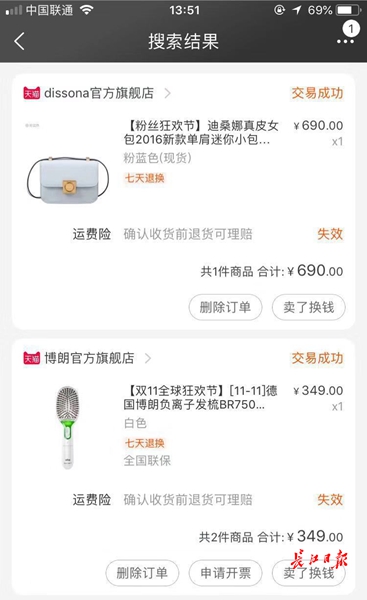This screenshot has height=600, width=367.
Task: Delete the dissona handbag order
Action: pyautogui.click(x=225, y=307)
